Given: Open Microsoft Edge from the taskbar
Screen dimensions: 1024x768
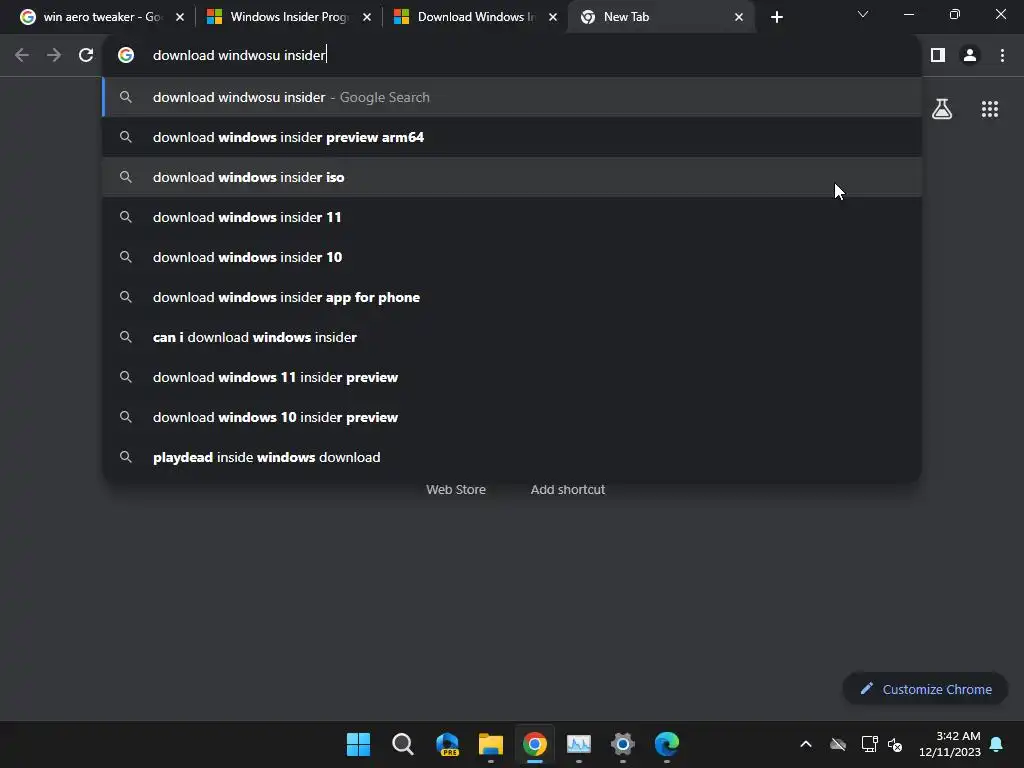Looking at the screenshot, I should point(667,744).
